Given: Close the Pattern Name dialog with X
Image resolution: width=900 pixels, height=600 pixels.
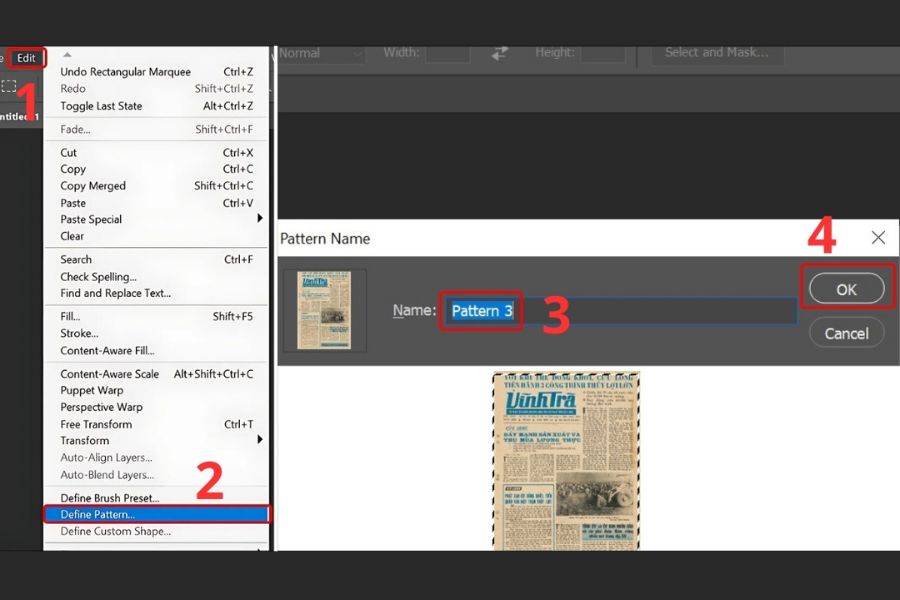Looking at the screenshot, I should 878,238.
